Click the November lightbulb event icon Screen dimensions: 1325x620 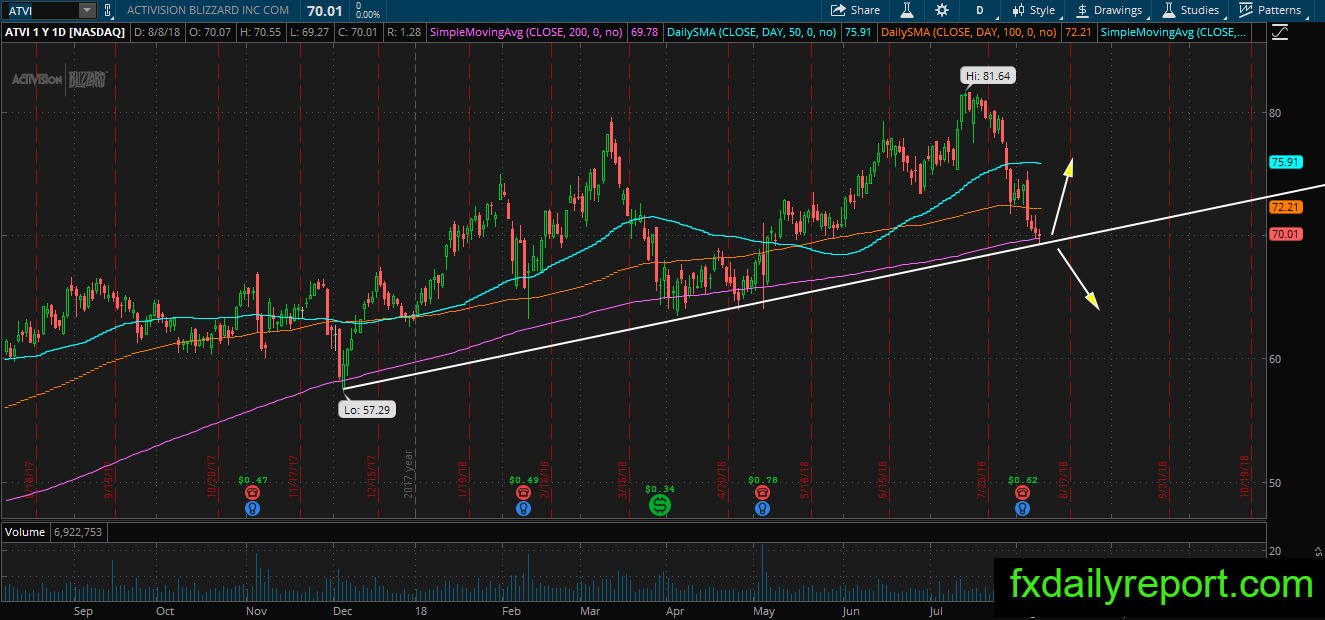(254, 509)
